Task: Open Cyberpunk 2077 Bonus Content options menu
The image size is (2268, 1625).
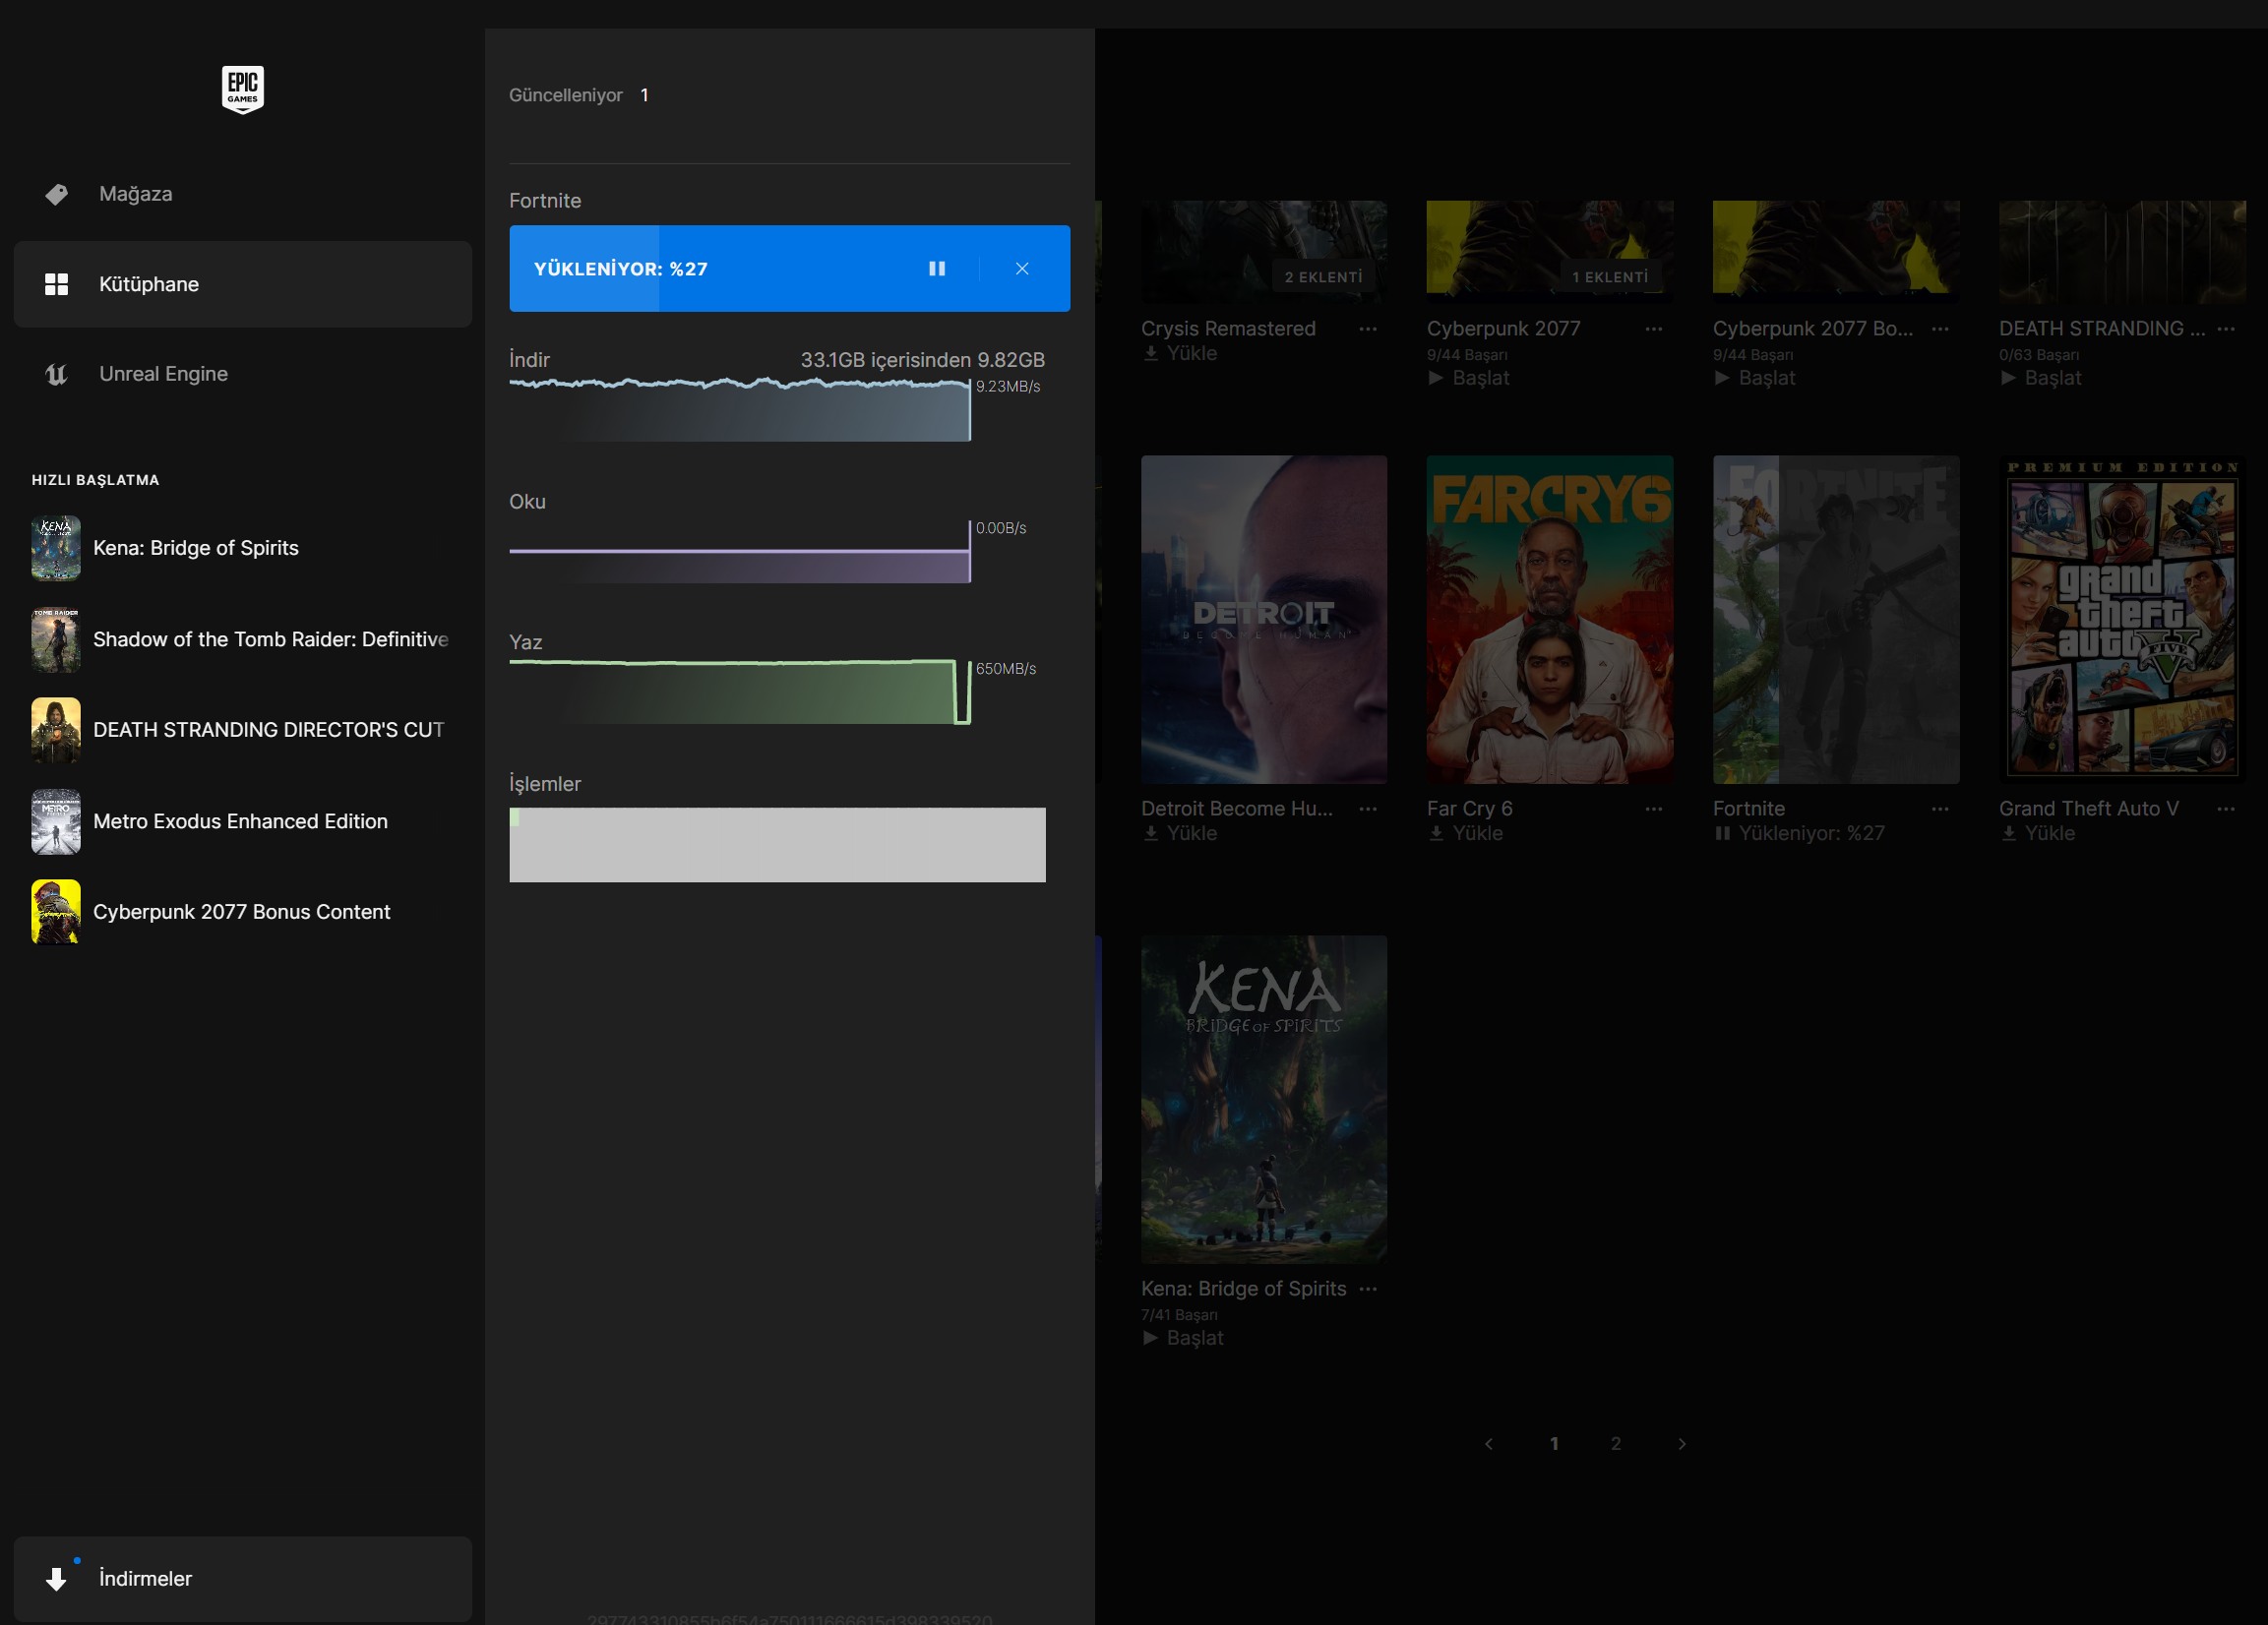Action: (x=1940, y=329)
